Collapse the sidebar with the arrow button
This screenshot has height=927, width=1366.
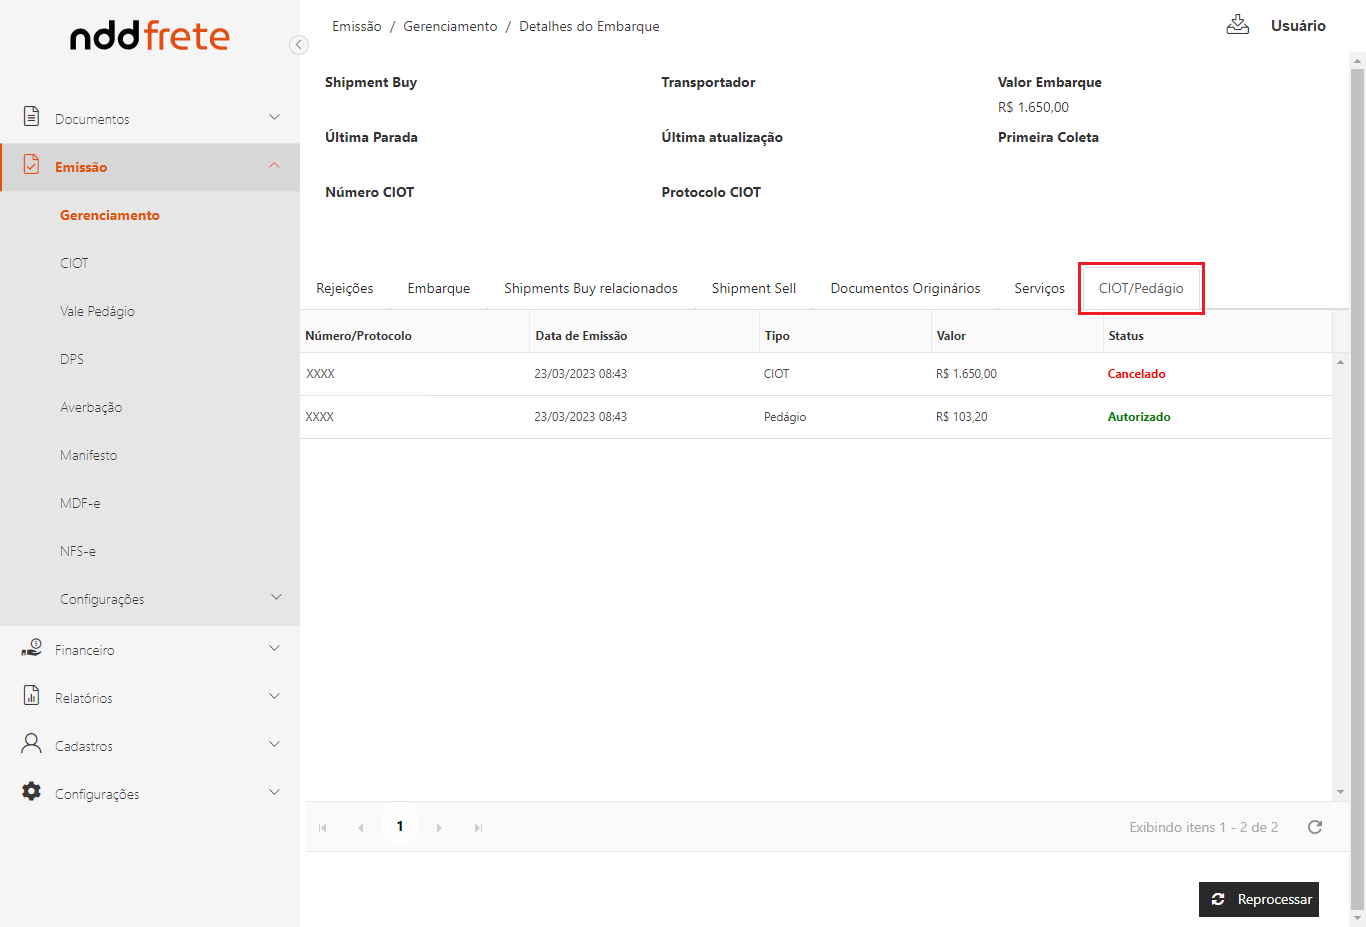pyautogui.click(x=298, y=44)
